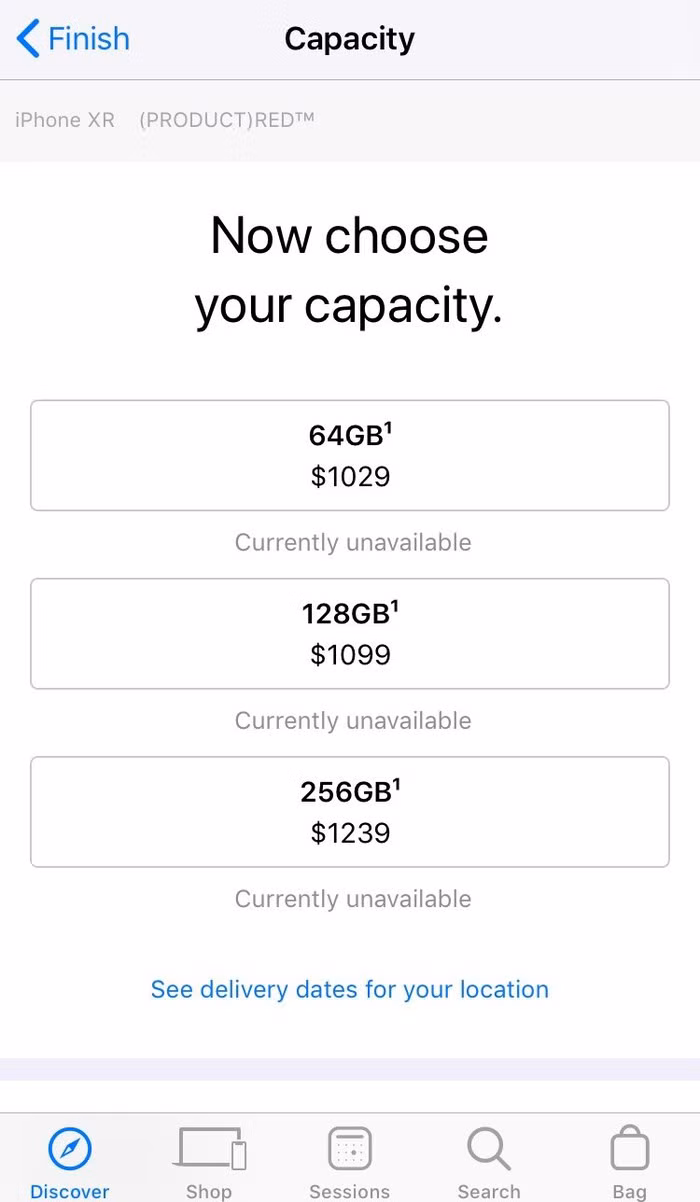Click the Capacity page title
700x1202 pixels.
[x=349, y=39]
